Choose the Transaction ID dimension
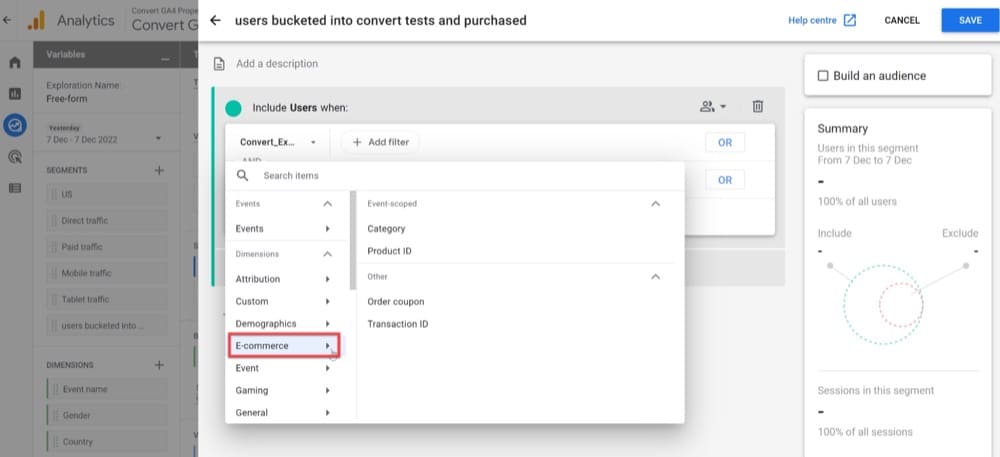This screenshot has height=457, width=1000. 397,324
